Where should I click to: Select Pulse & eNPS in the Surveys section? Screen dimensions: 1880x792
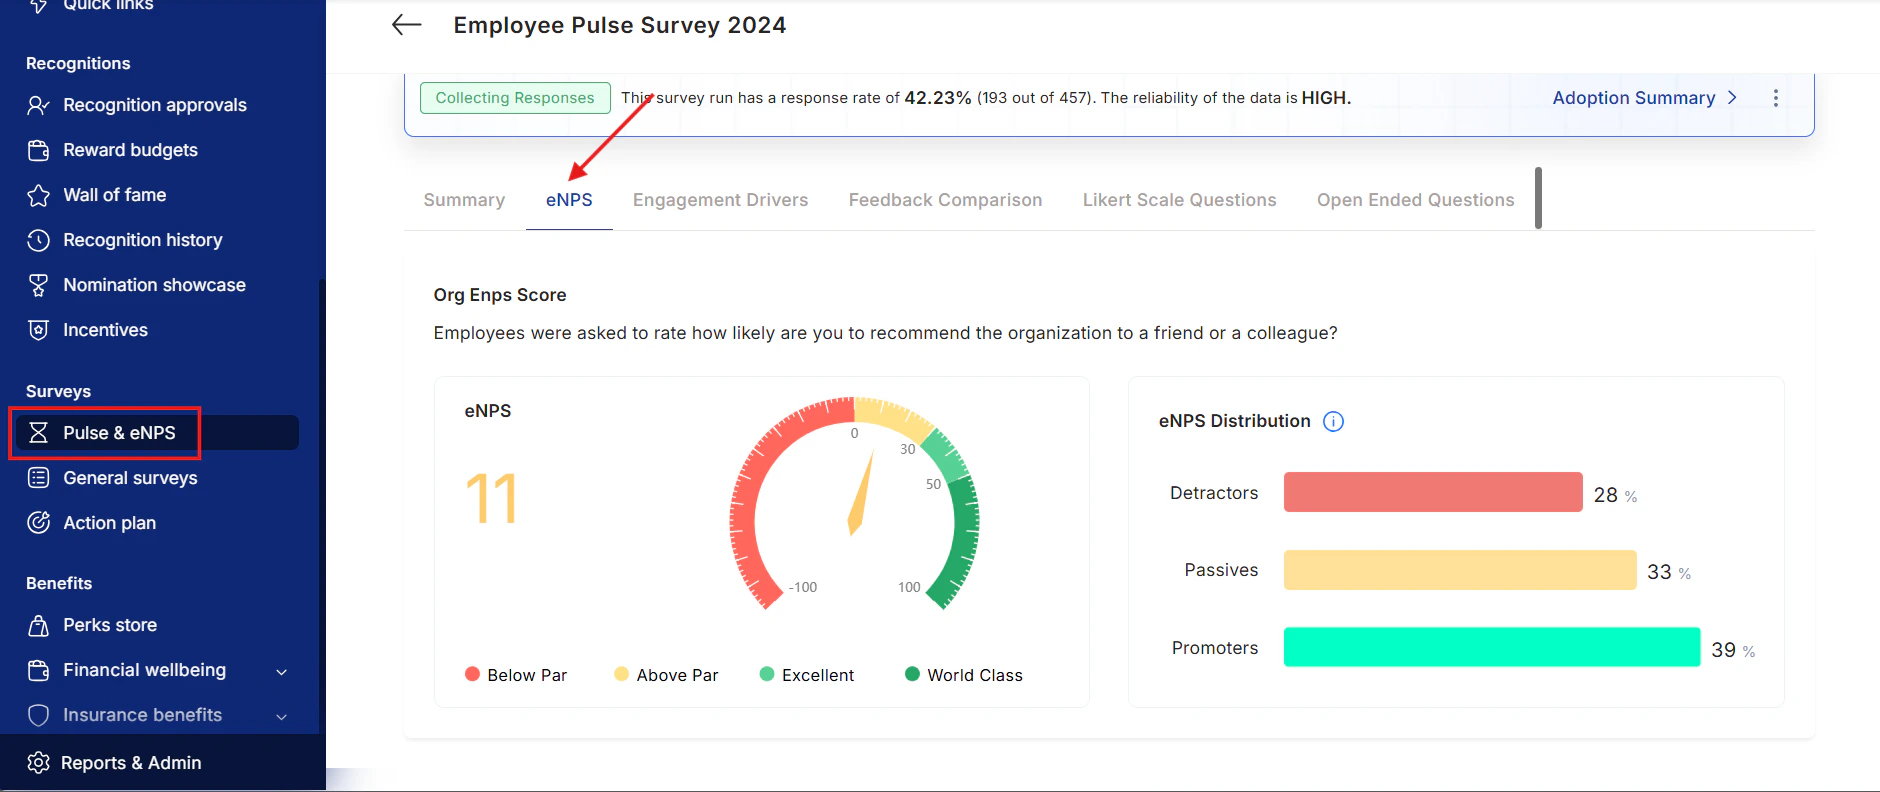tap(157, 433)
